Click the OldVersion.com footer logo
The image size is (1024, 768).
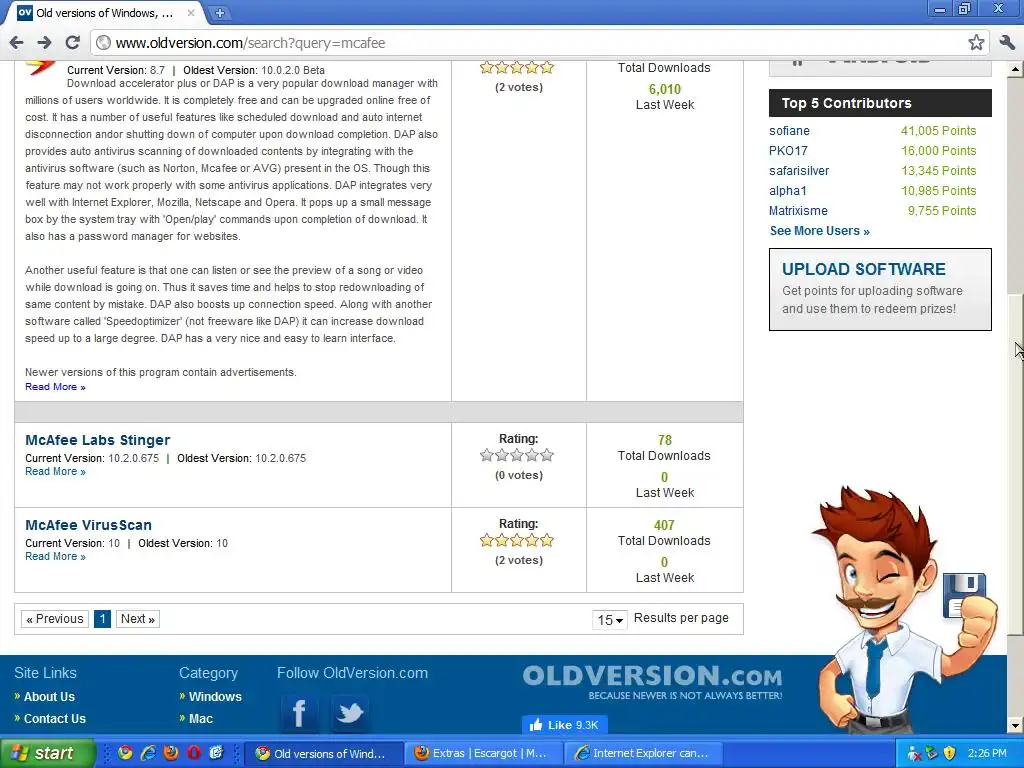[652, 682]
